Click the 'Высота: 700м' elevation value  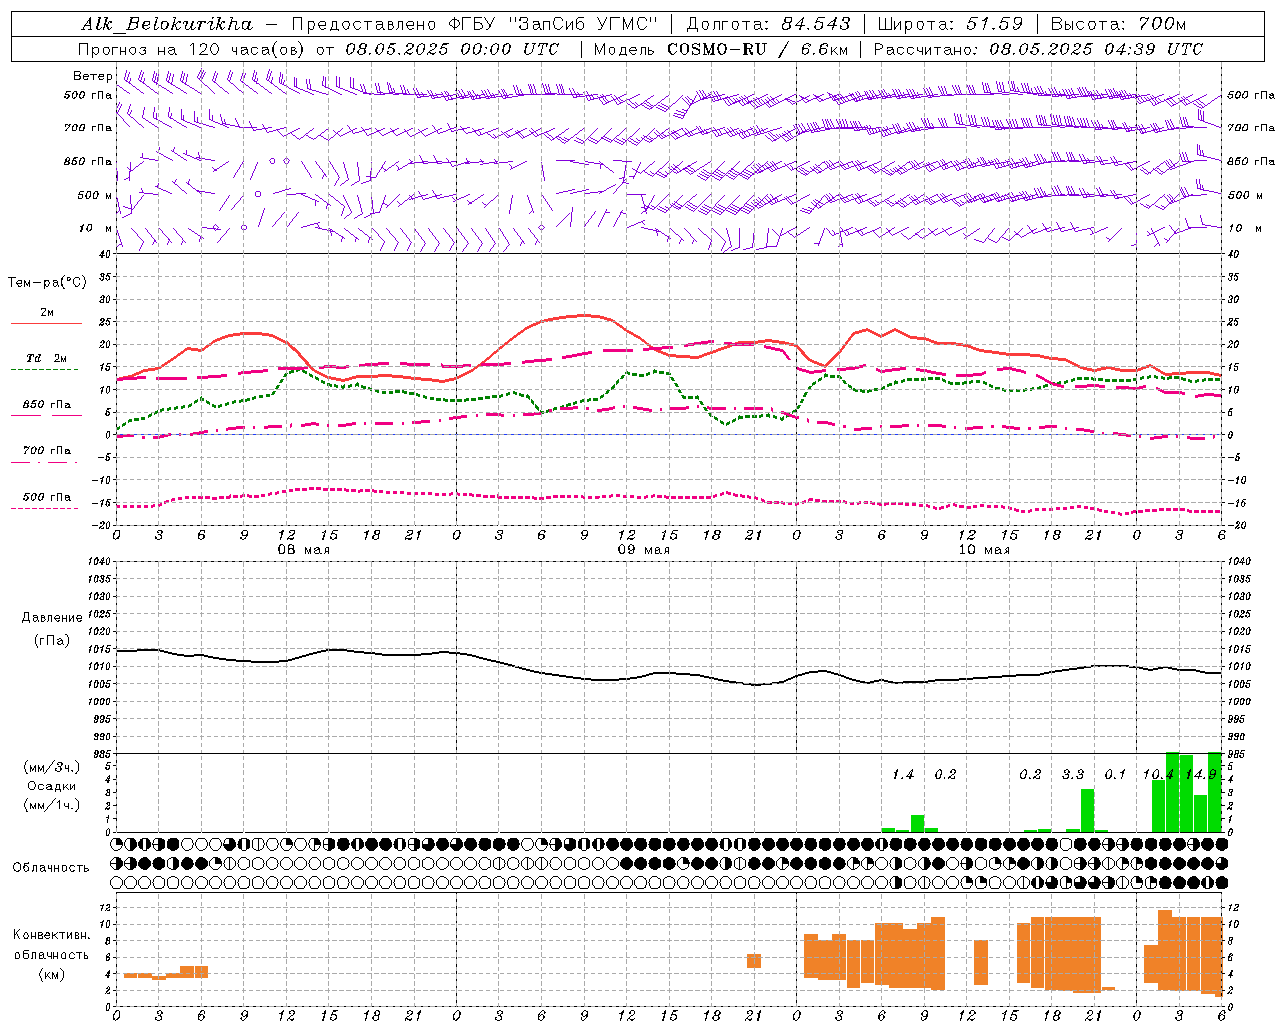tap(1118, 24)
